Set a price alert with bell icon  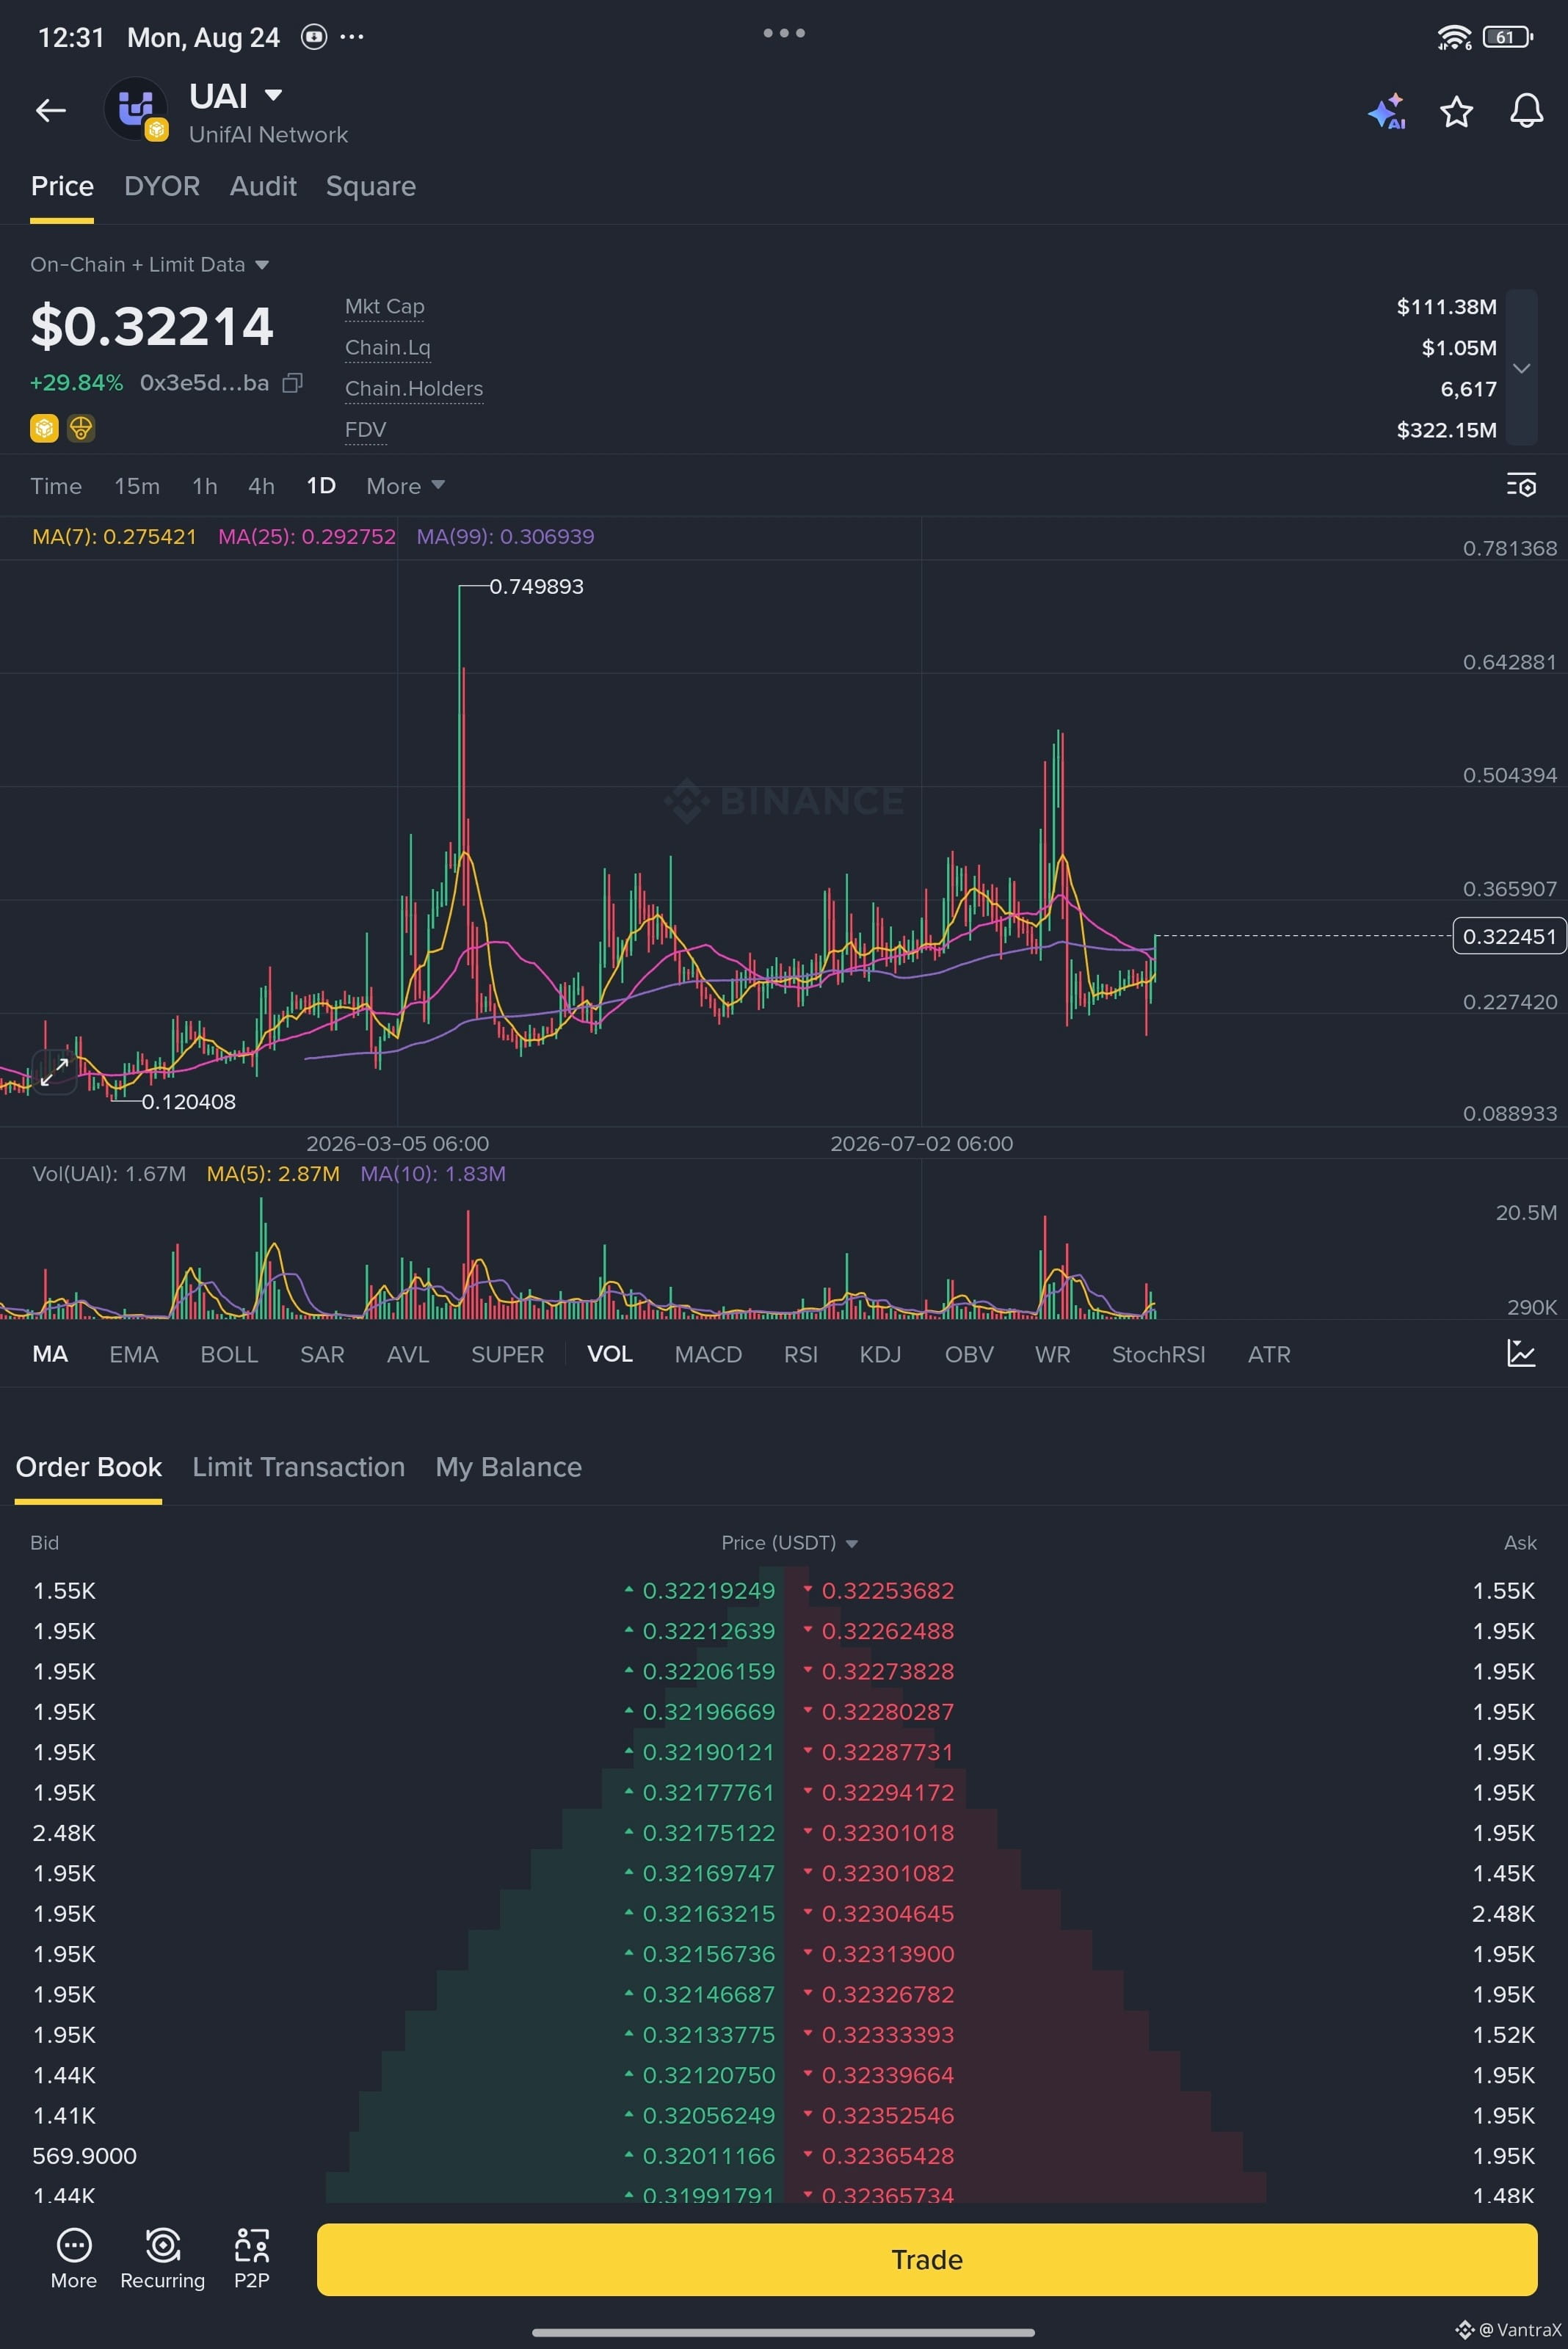click(1526, 111)
